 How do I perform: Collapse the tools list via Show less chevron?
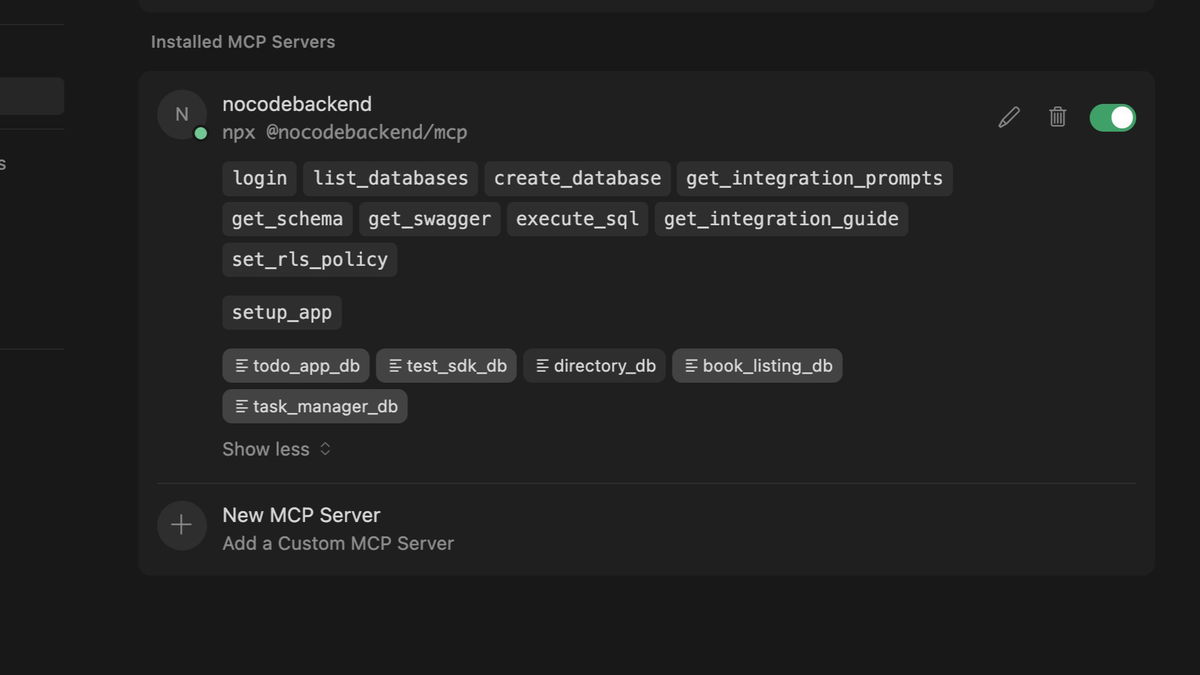pyautogui.click(x=325, y=449)
